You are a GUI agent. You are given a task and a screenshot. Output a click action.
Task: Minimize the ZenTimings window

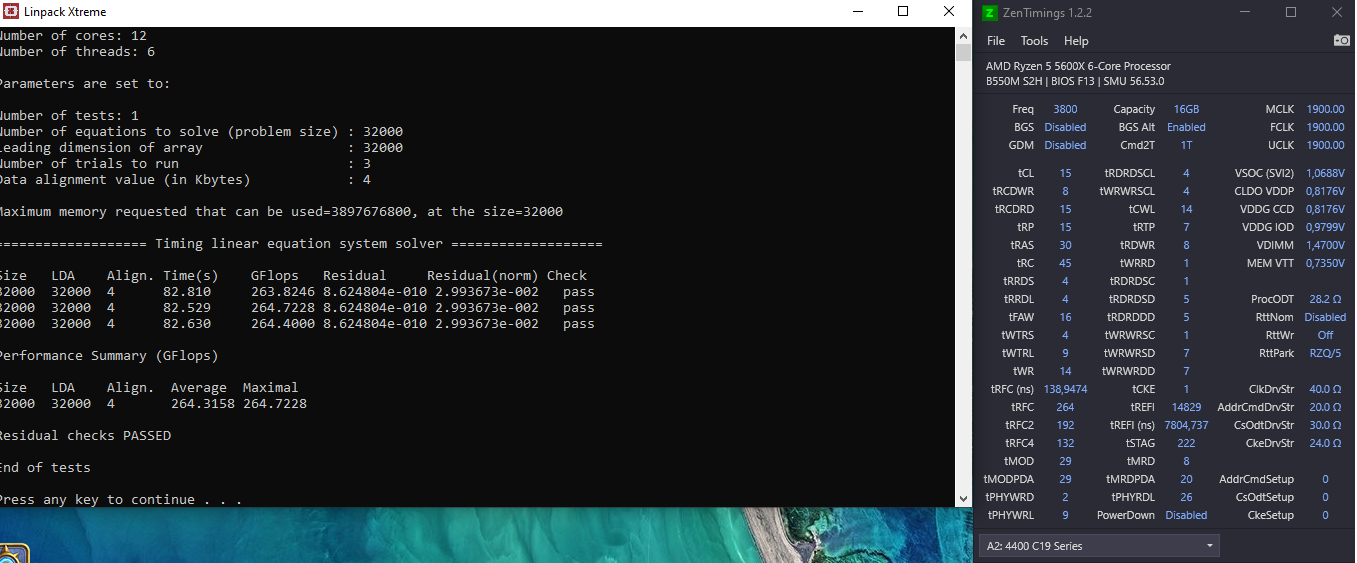(x=1244, y=12)
